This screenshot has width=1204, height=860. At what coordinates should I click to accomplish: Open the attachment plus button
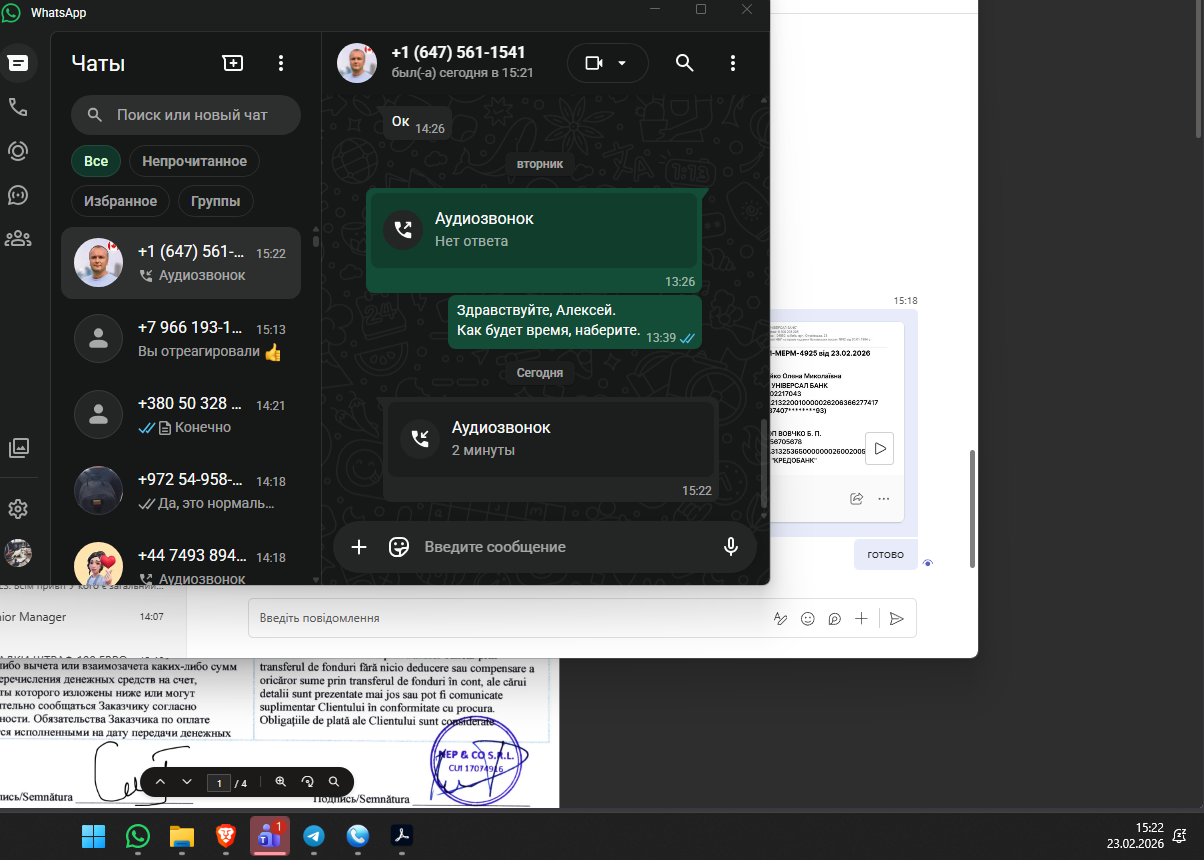(x=359, y=547)
